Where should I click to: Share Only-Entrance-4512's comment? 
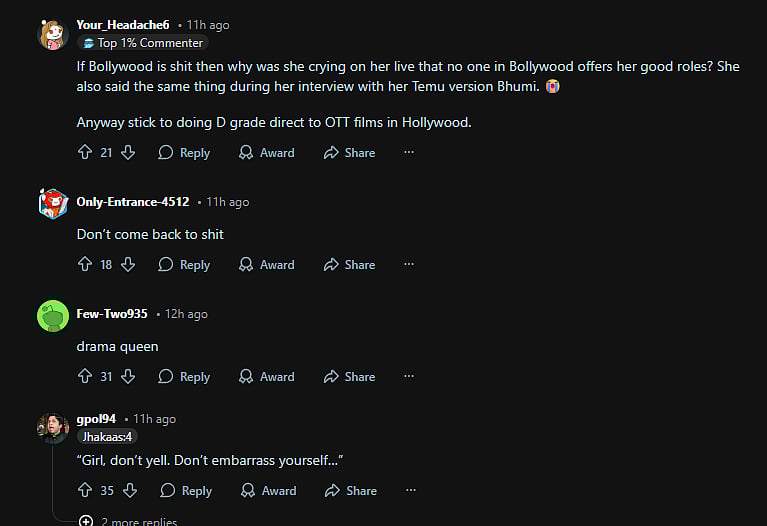(349, 265)
